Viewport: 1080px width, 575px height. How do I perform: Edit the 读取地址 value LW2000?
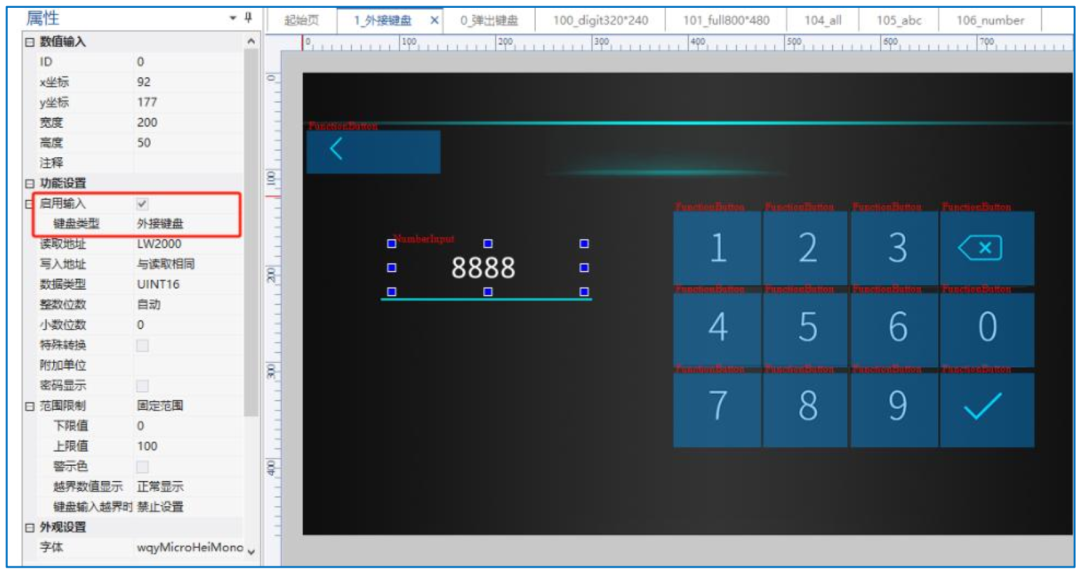pos(159,244)
